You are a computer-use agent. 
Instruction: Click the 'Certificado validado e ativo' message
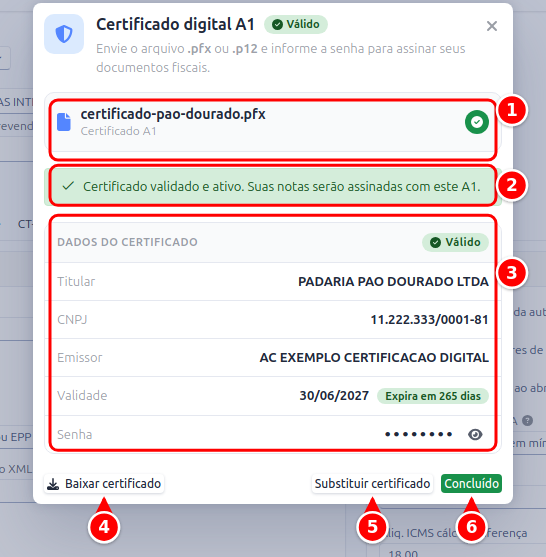pyautogui.click(x=281, y=186)
